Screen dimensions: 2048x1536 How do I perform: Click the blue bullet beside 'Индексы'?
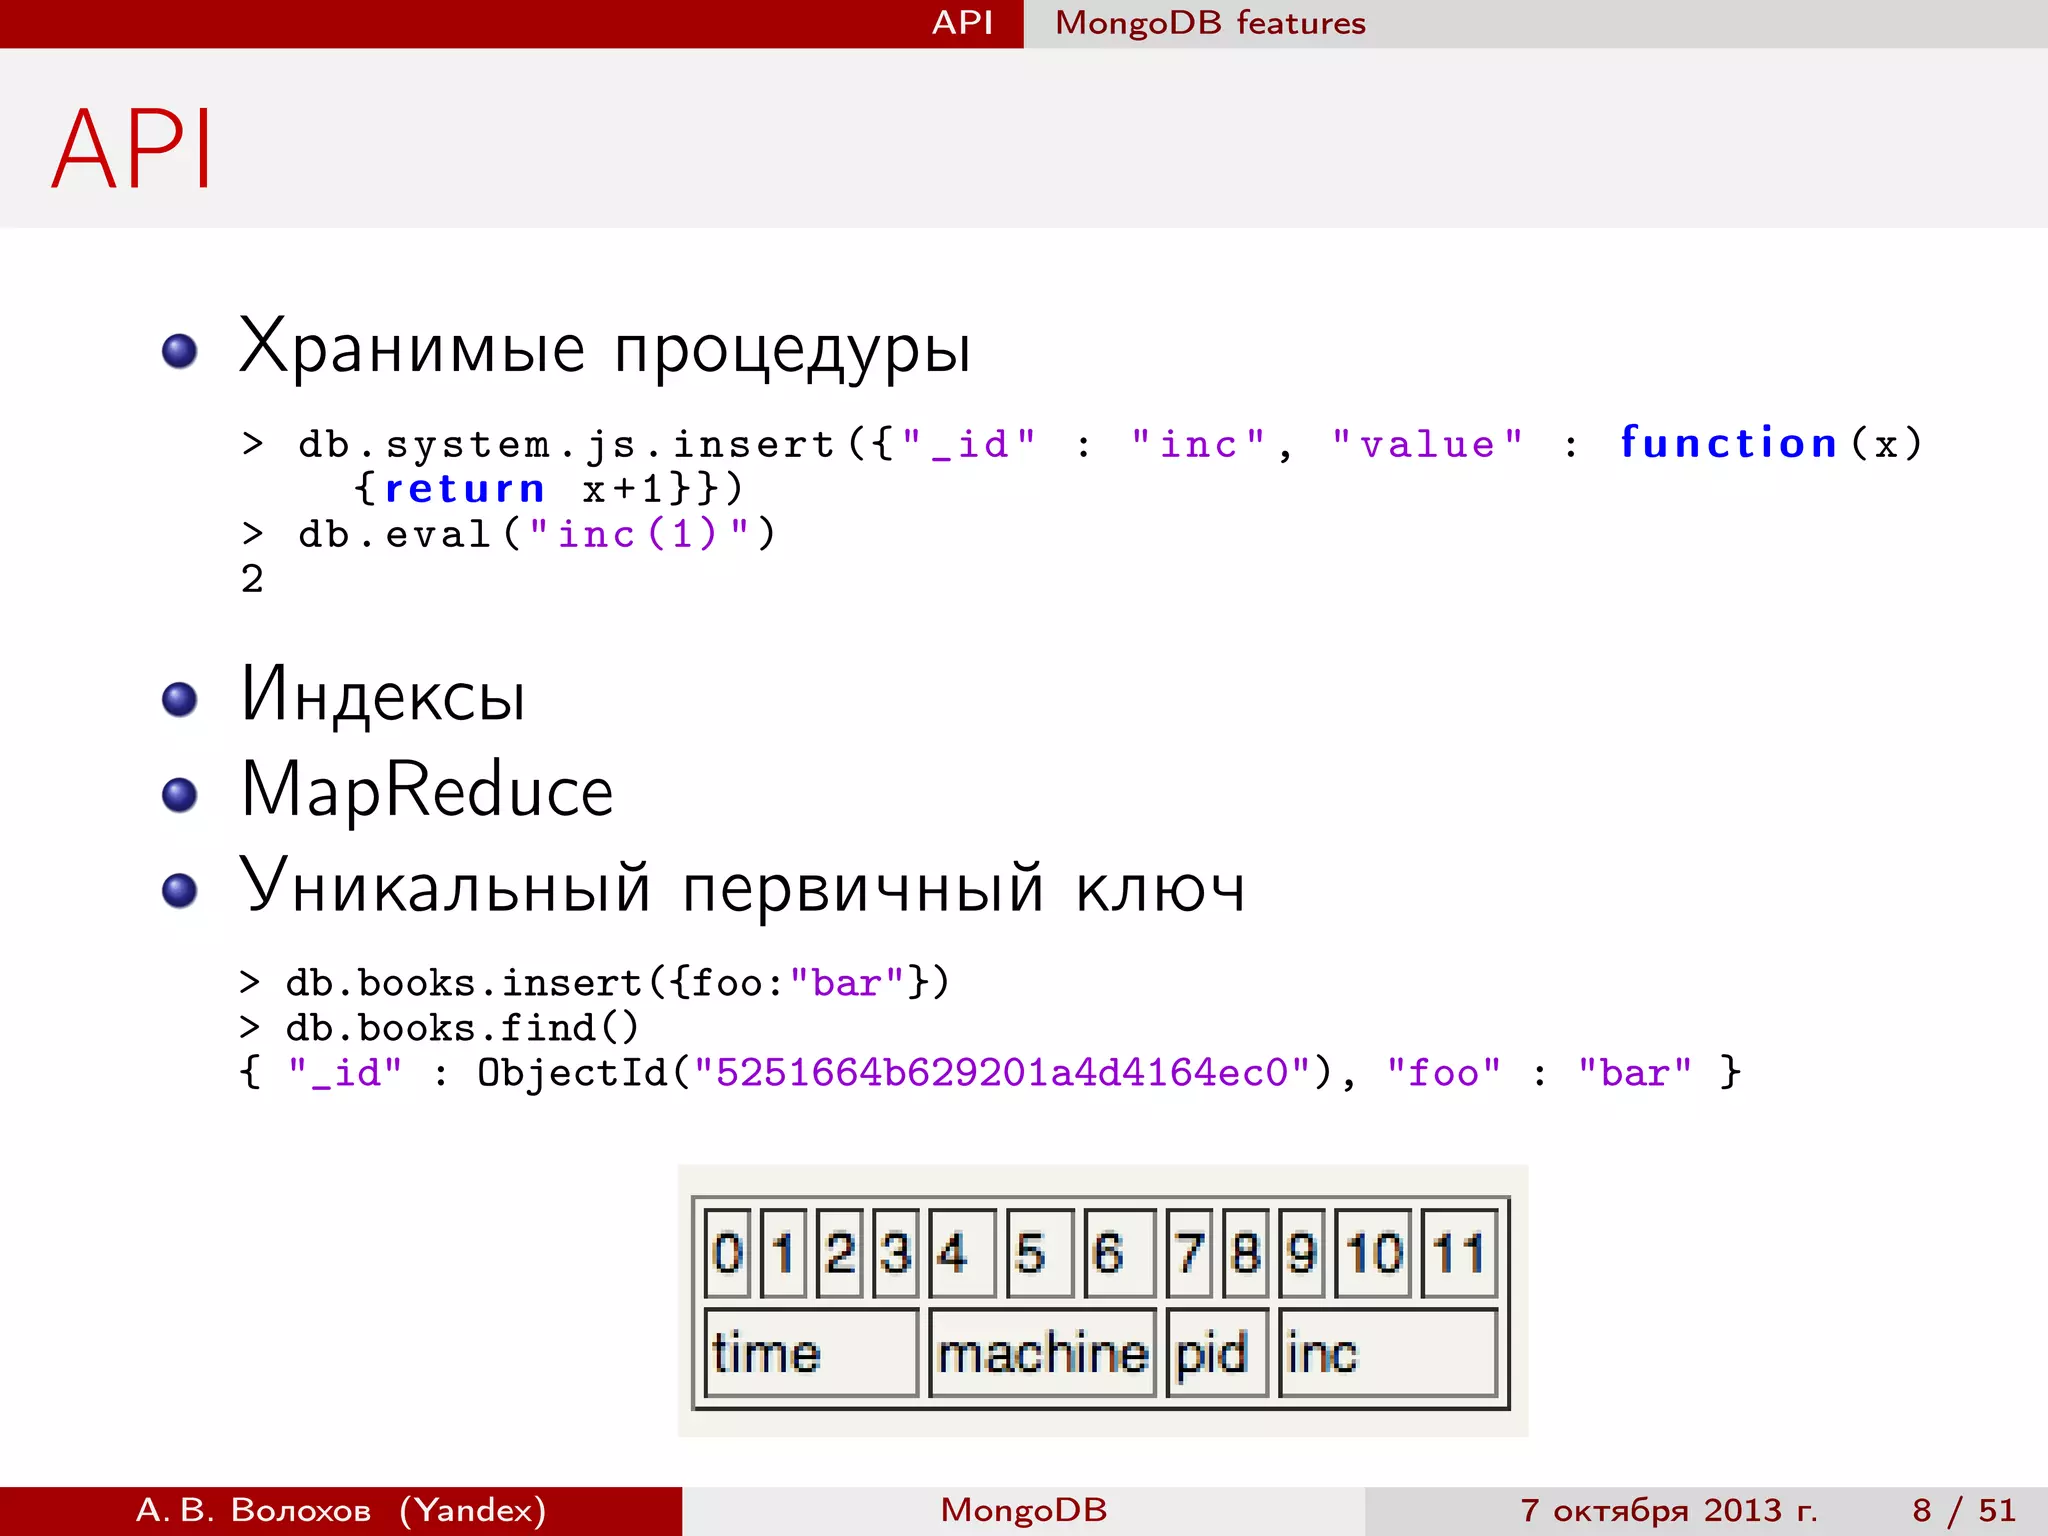pos(180,699)
